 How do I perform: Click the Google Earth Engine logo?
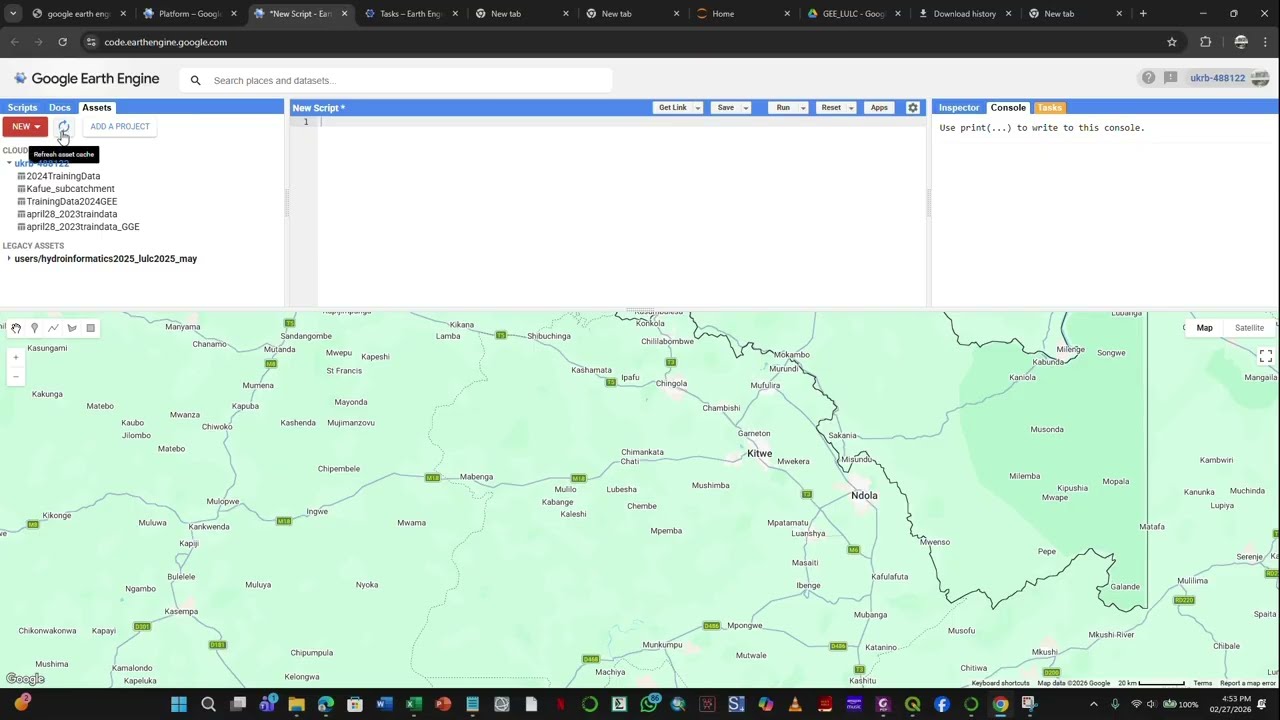point(86,79)
